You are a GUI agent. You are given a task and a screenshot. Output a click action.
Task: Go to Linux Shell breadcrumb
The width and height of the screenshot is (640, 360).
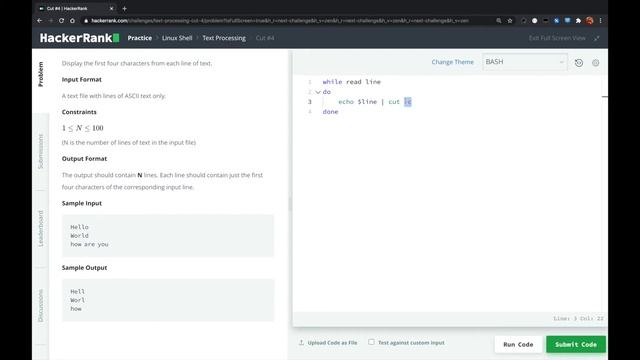coord(177,38)
